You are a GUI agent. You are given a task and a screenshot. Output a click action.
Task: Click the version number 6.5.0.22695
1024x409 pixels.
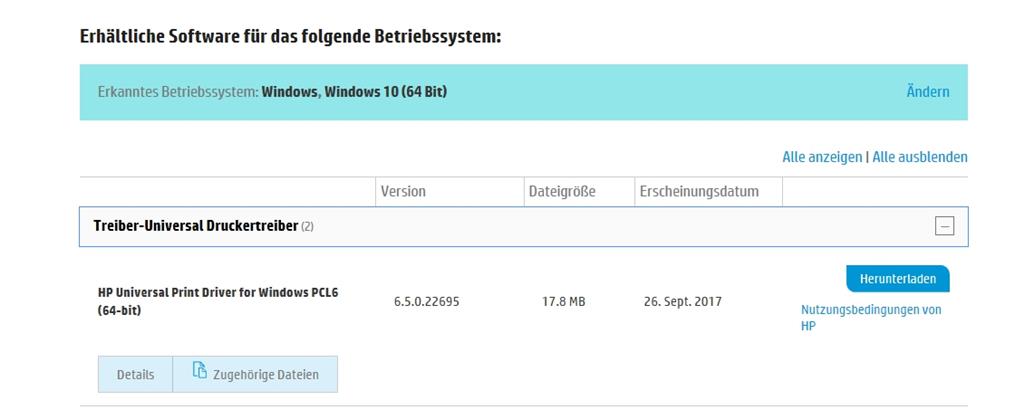pos(426,302)
